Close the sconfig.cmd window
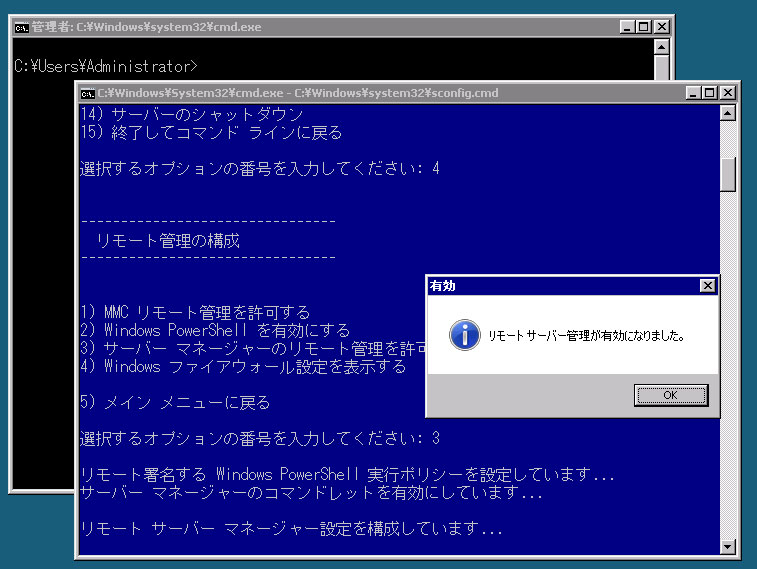The width and height of the screenshot is (757, 569). [728, 93]
